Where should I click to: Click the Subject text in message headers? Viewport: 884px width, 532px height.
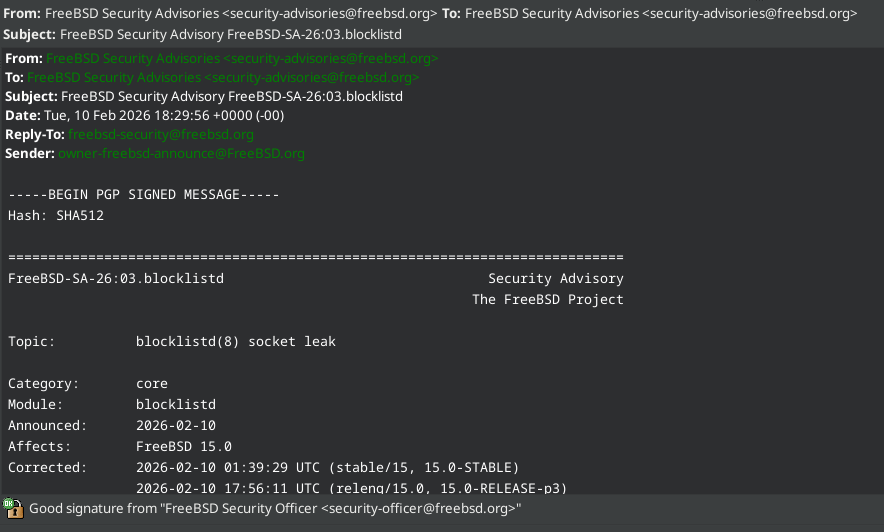[x=231, y=96]
